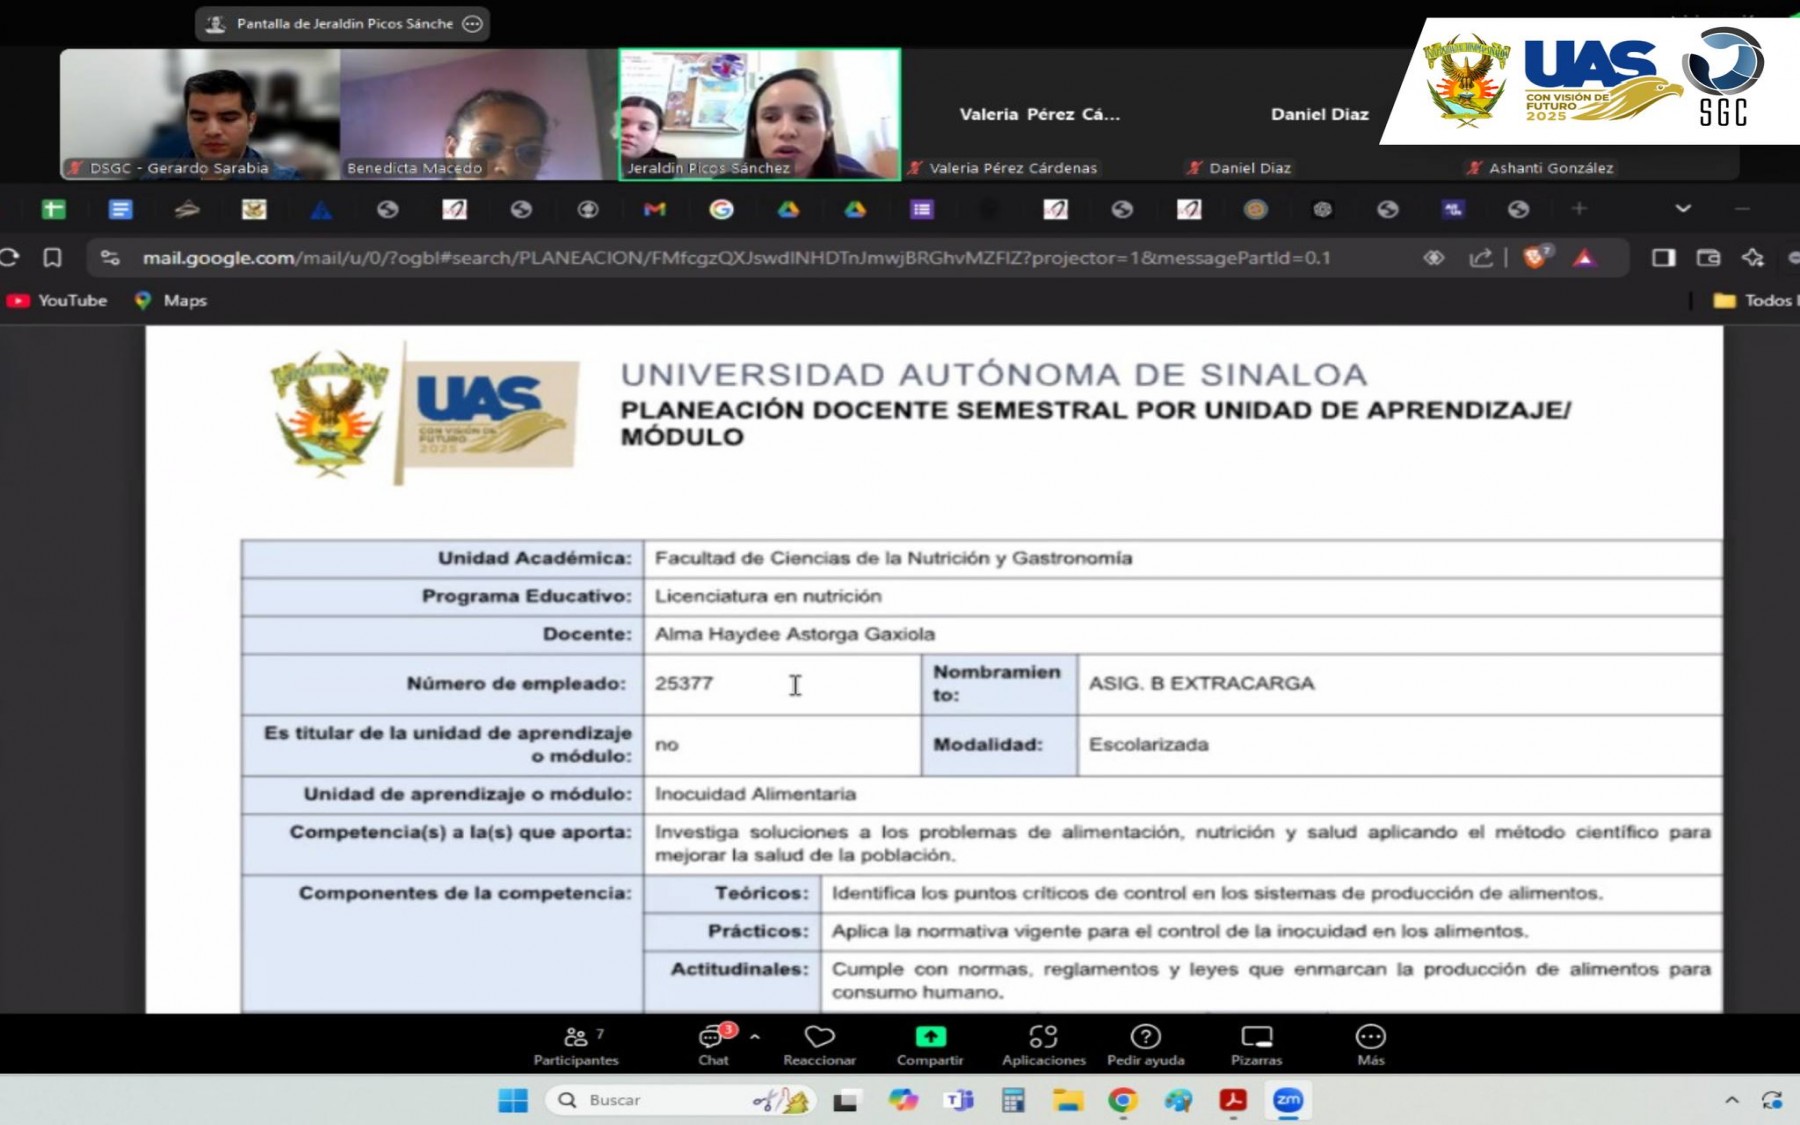The height and width of the screenshot is (1125, 1800).
Task: Bookmark this page icon
Action: pos(52,258)
